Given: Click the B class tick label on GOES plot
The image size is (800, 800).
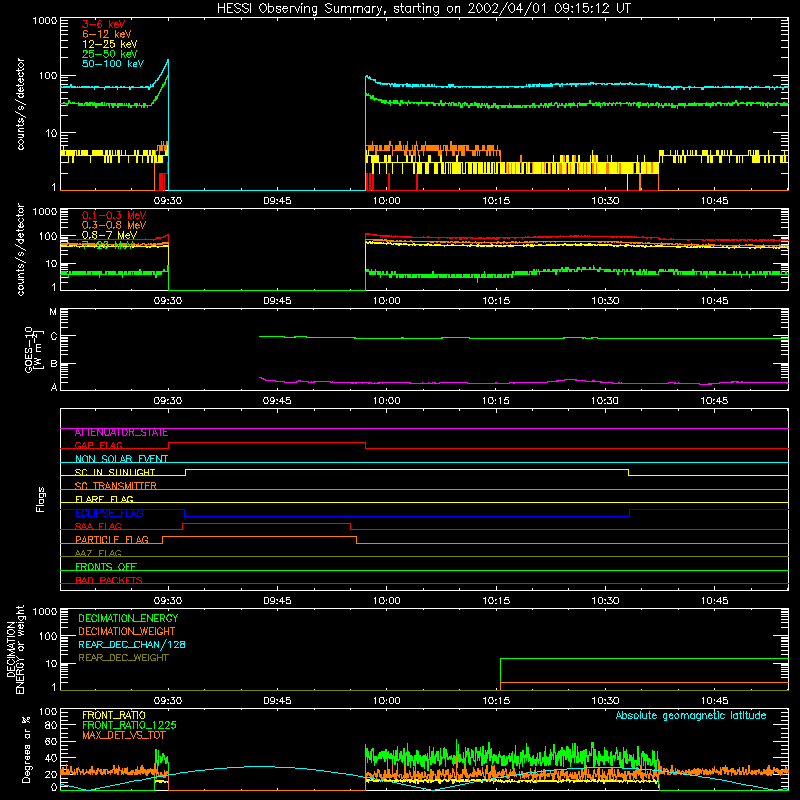Looking at the screenshot, I should [54, 364].
